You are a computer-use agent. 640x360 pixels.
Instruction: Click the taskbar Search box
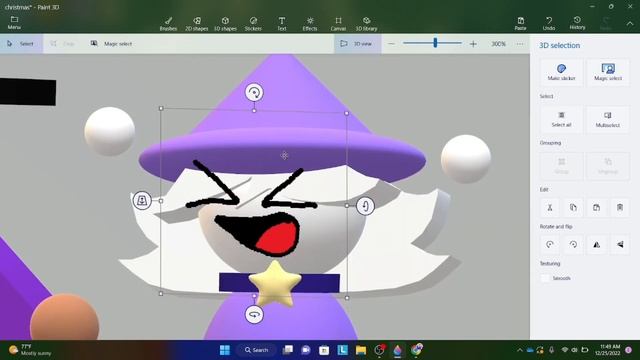256,350
